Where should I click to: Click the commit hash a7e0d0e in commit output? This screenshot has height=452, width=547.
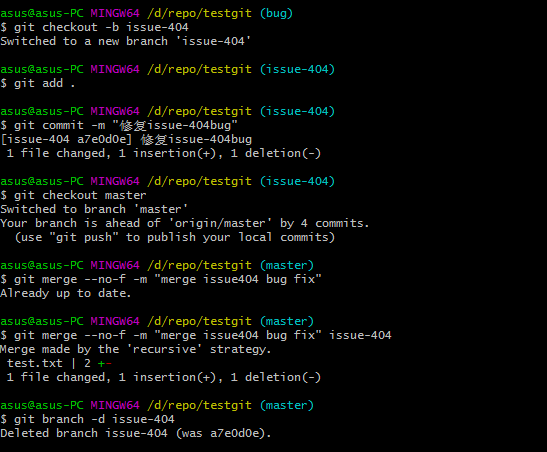tap(104, 140)
